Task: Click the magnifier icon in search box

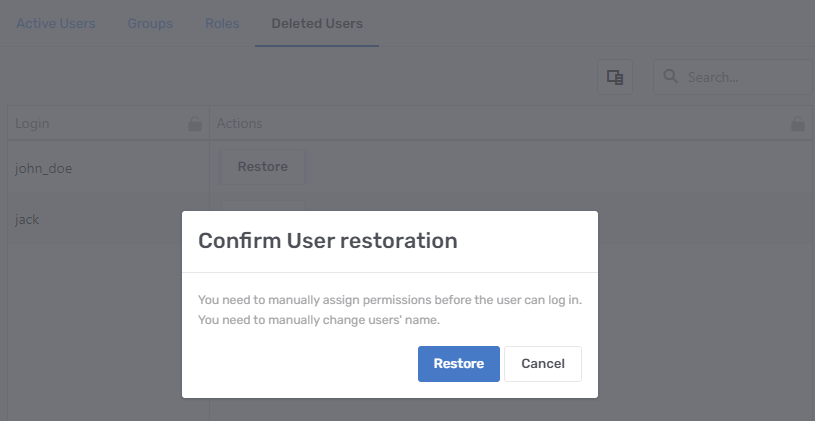Action: pyautogui.click(x=670, y=77)
